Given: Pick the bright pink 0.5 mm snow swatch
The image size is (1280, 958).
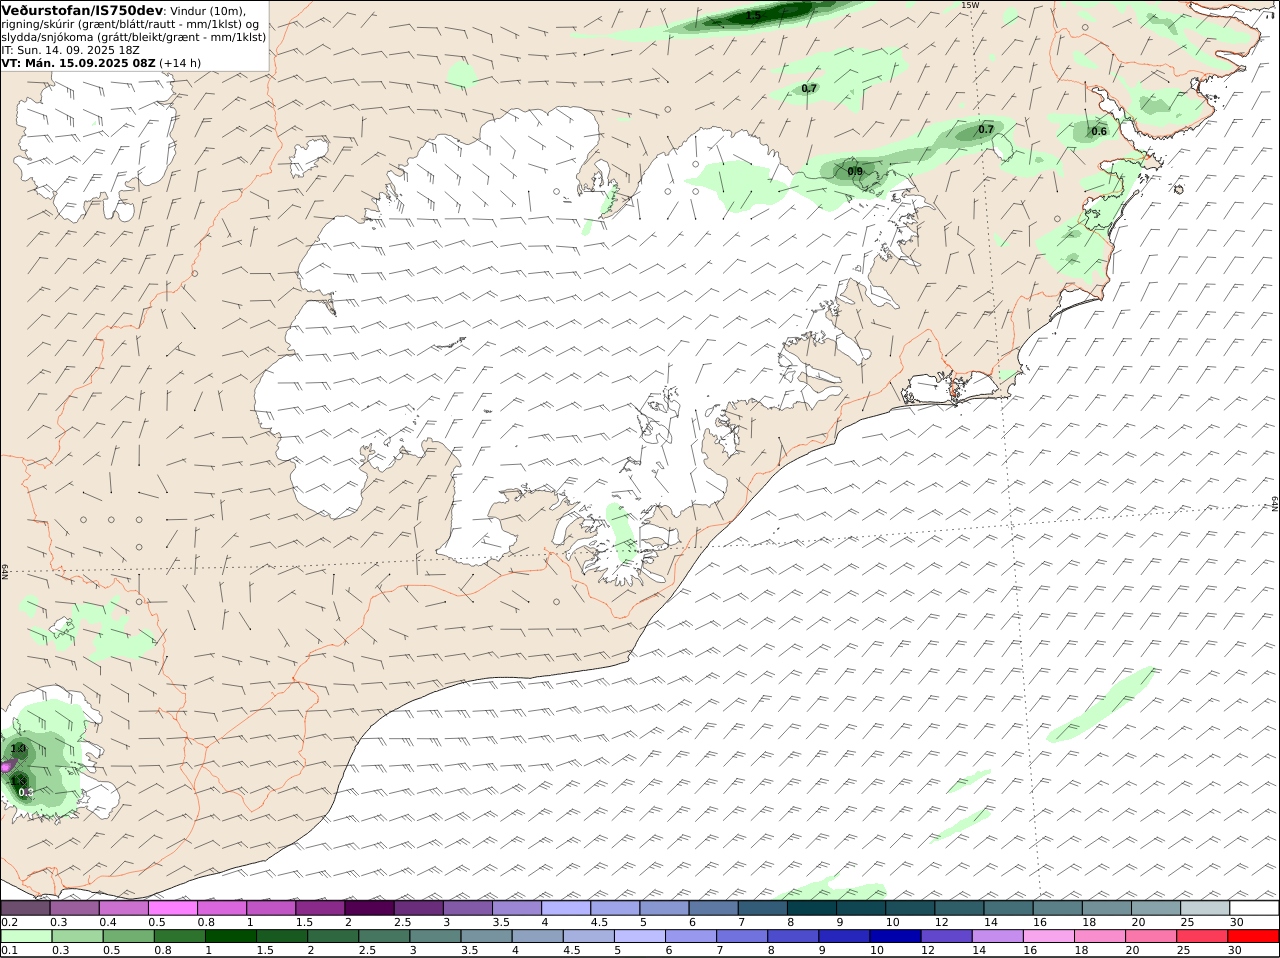Looking at the screenshot, I should (173, 908).
